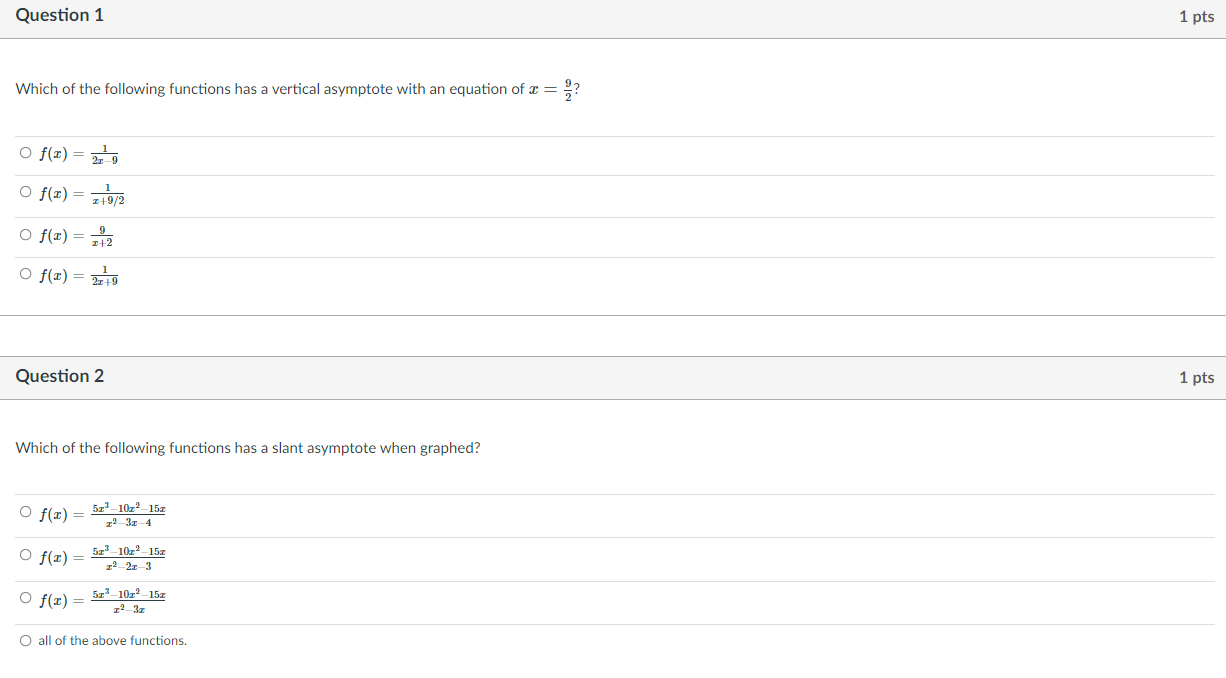
Task: Click the slant asymptote question prompt text
Action: (x=248, y=448)
